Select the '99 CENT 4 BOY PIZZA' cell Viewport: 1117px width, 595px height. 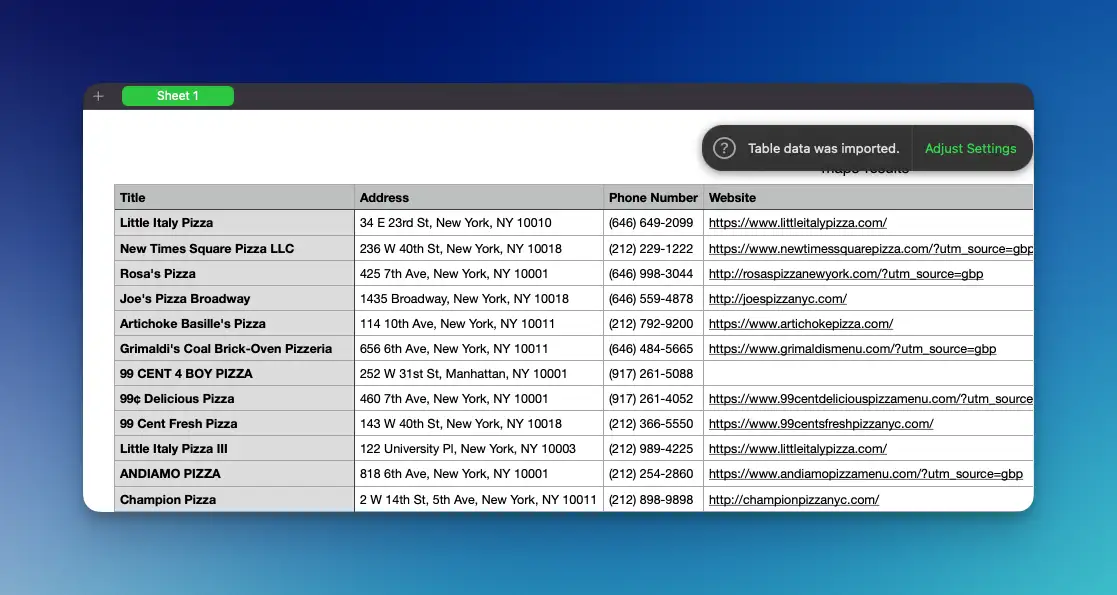[234, 373]
